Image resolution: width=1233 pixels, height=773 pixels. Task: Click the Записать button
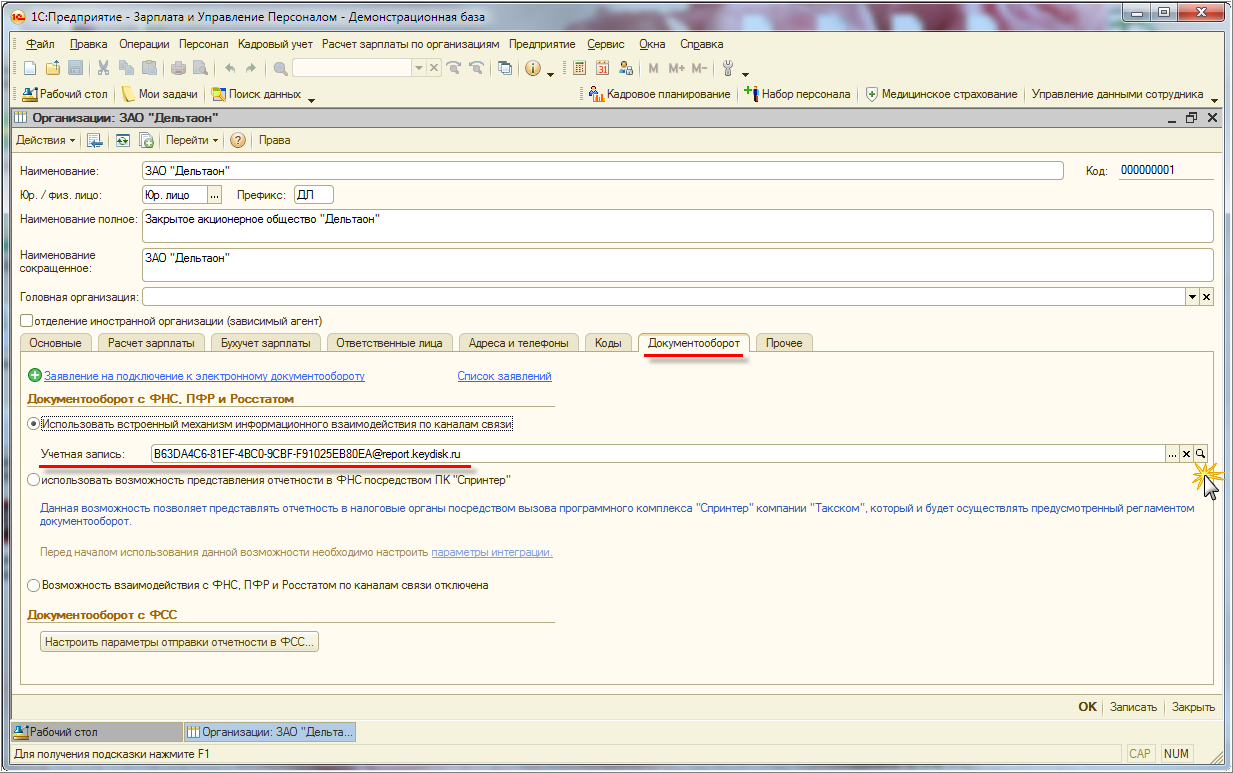pos(1134,707)
